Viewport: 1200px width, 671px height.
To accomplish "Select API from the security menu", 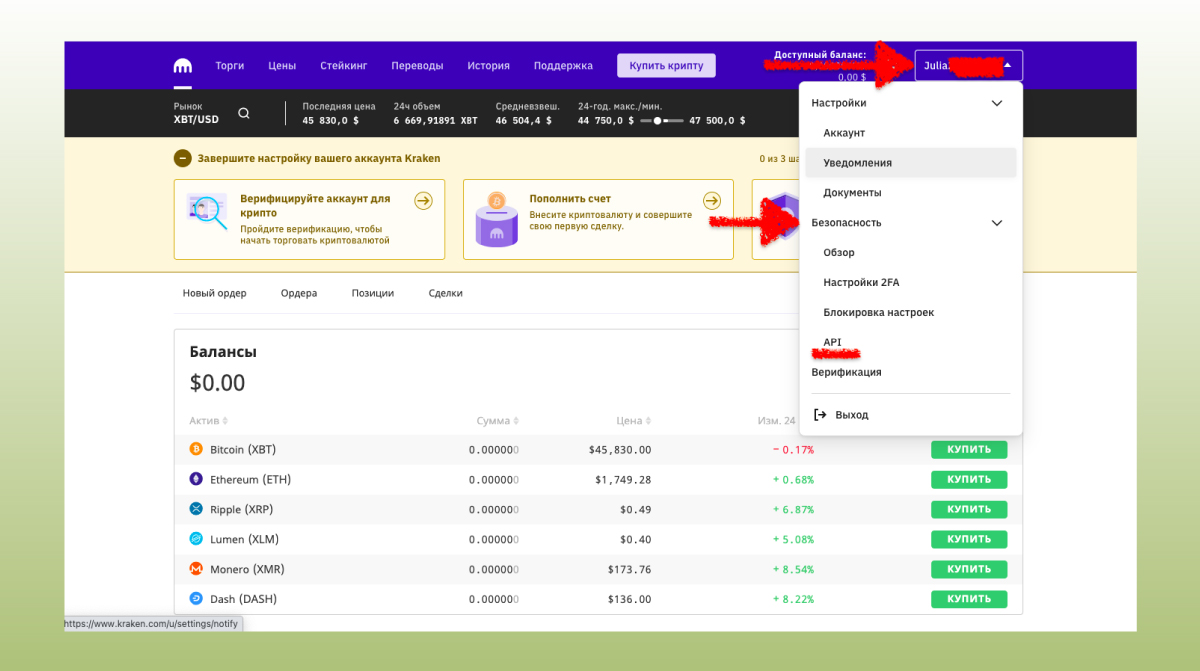I will pos(832,343).
